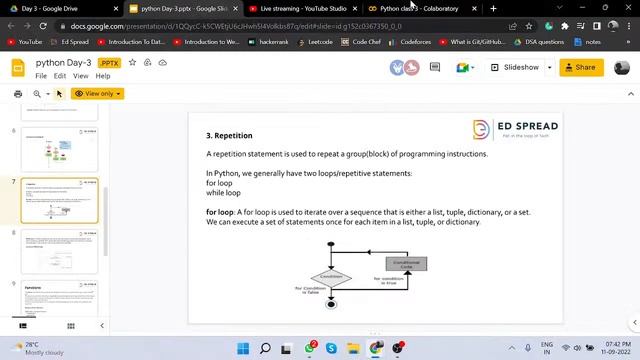Start the Slideshow
Viewport: 640px width, 360px height.
coord(515,67)
